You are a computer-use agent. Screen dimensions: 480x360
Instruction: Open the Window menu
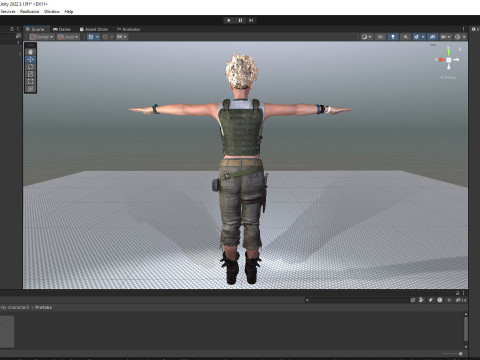tap(52, 11)
